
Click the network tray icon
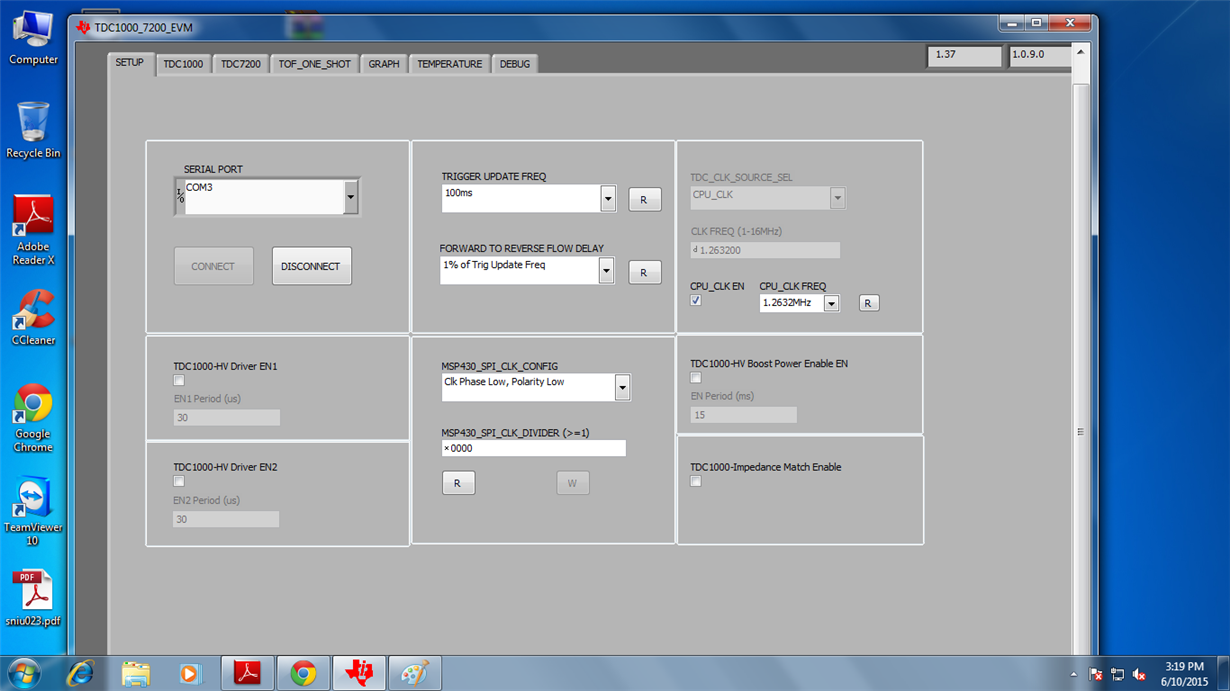coord(1117,674)
